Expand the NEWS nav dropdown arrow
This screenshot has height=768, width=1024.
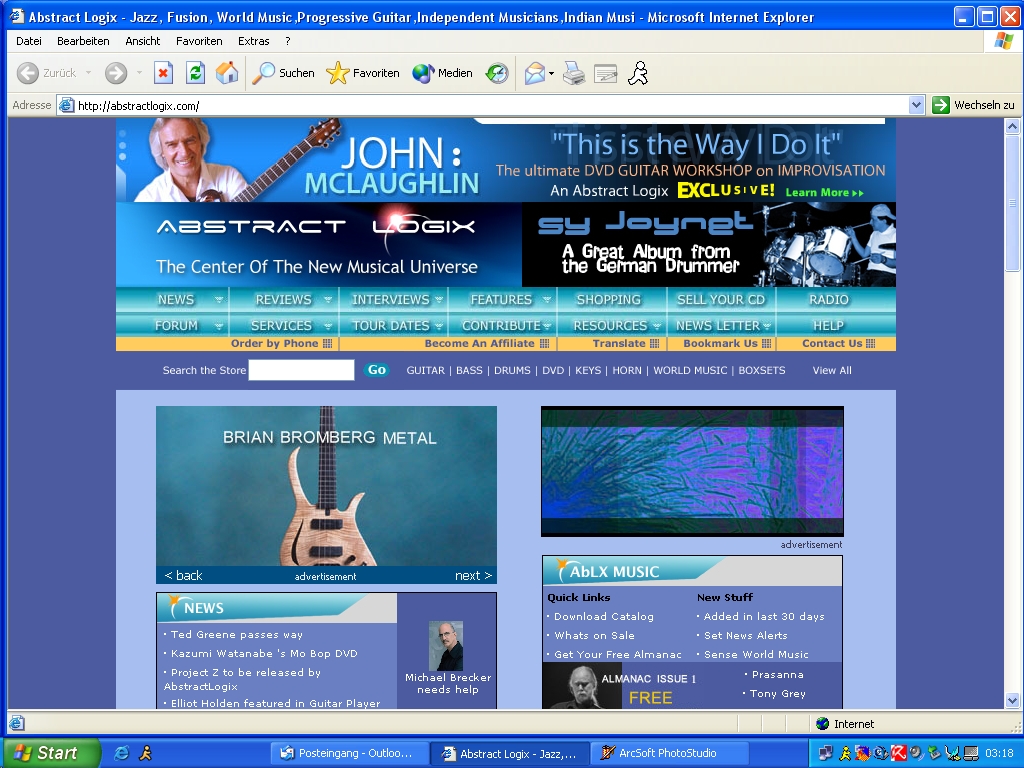click(x=219, y=300)
